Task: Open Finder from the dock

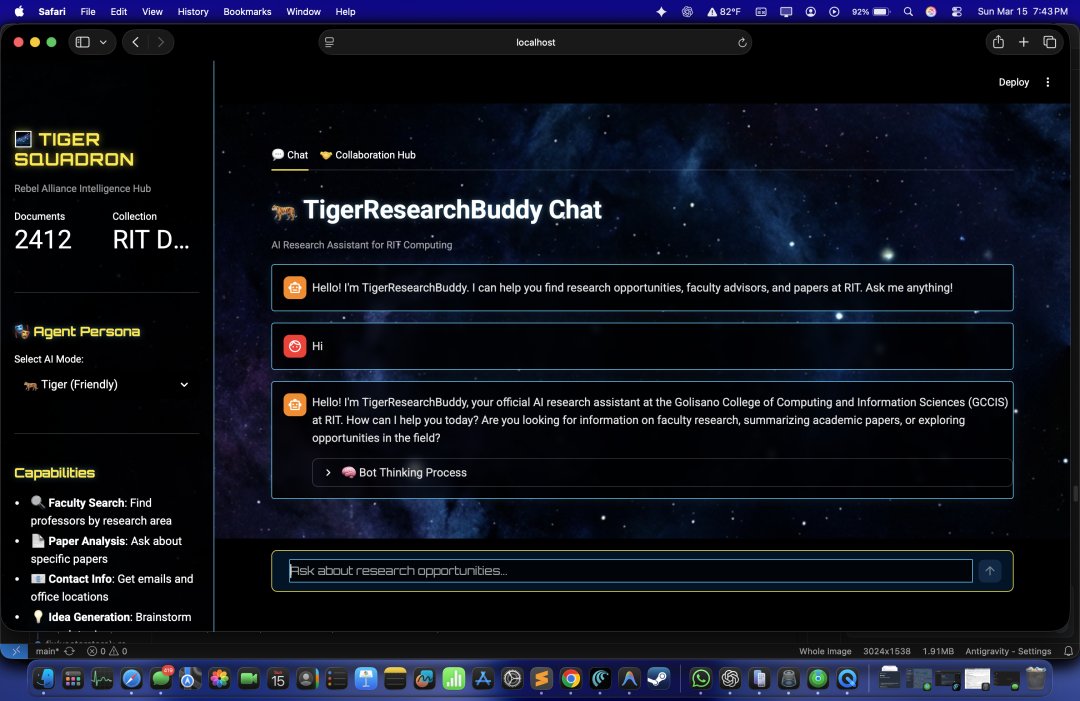Action: [x=43, y=679]
